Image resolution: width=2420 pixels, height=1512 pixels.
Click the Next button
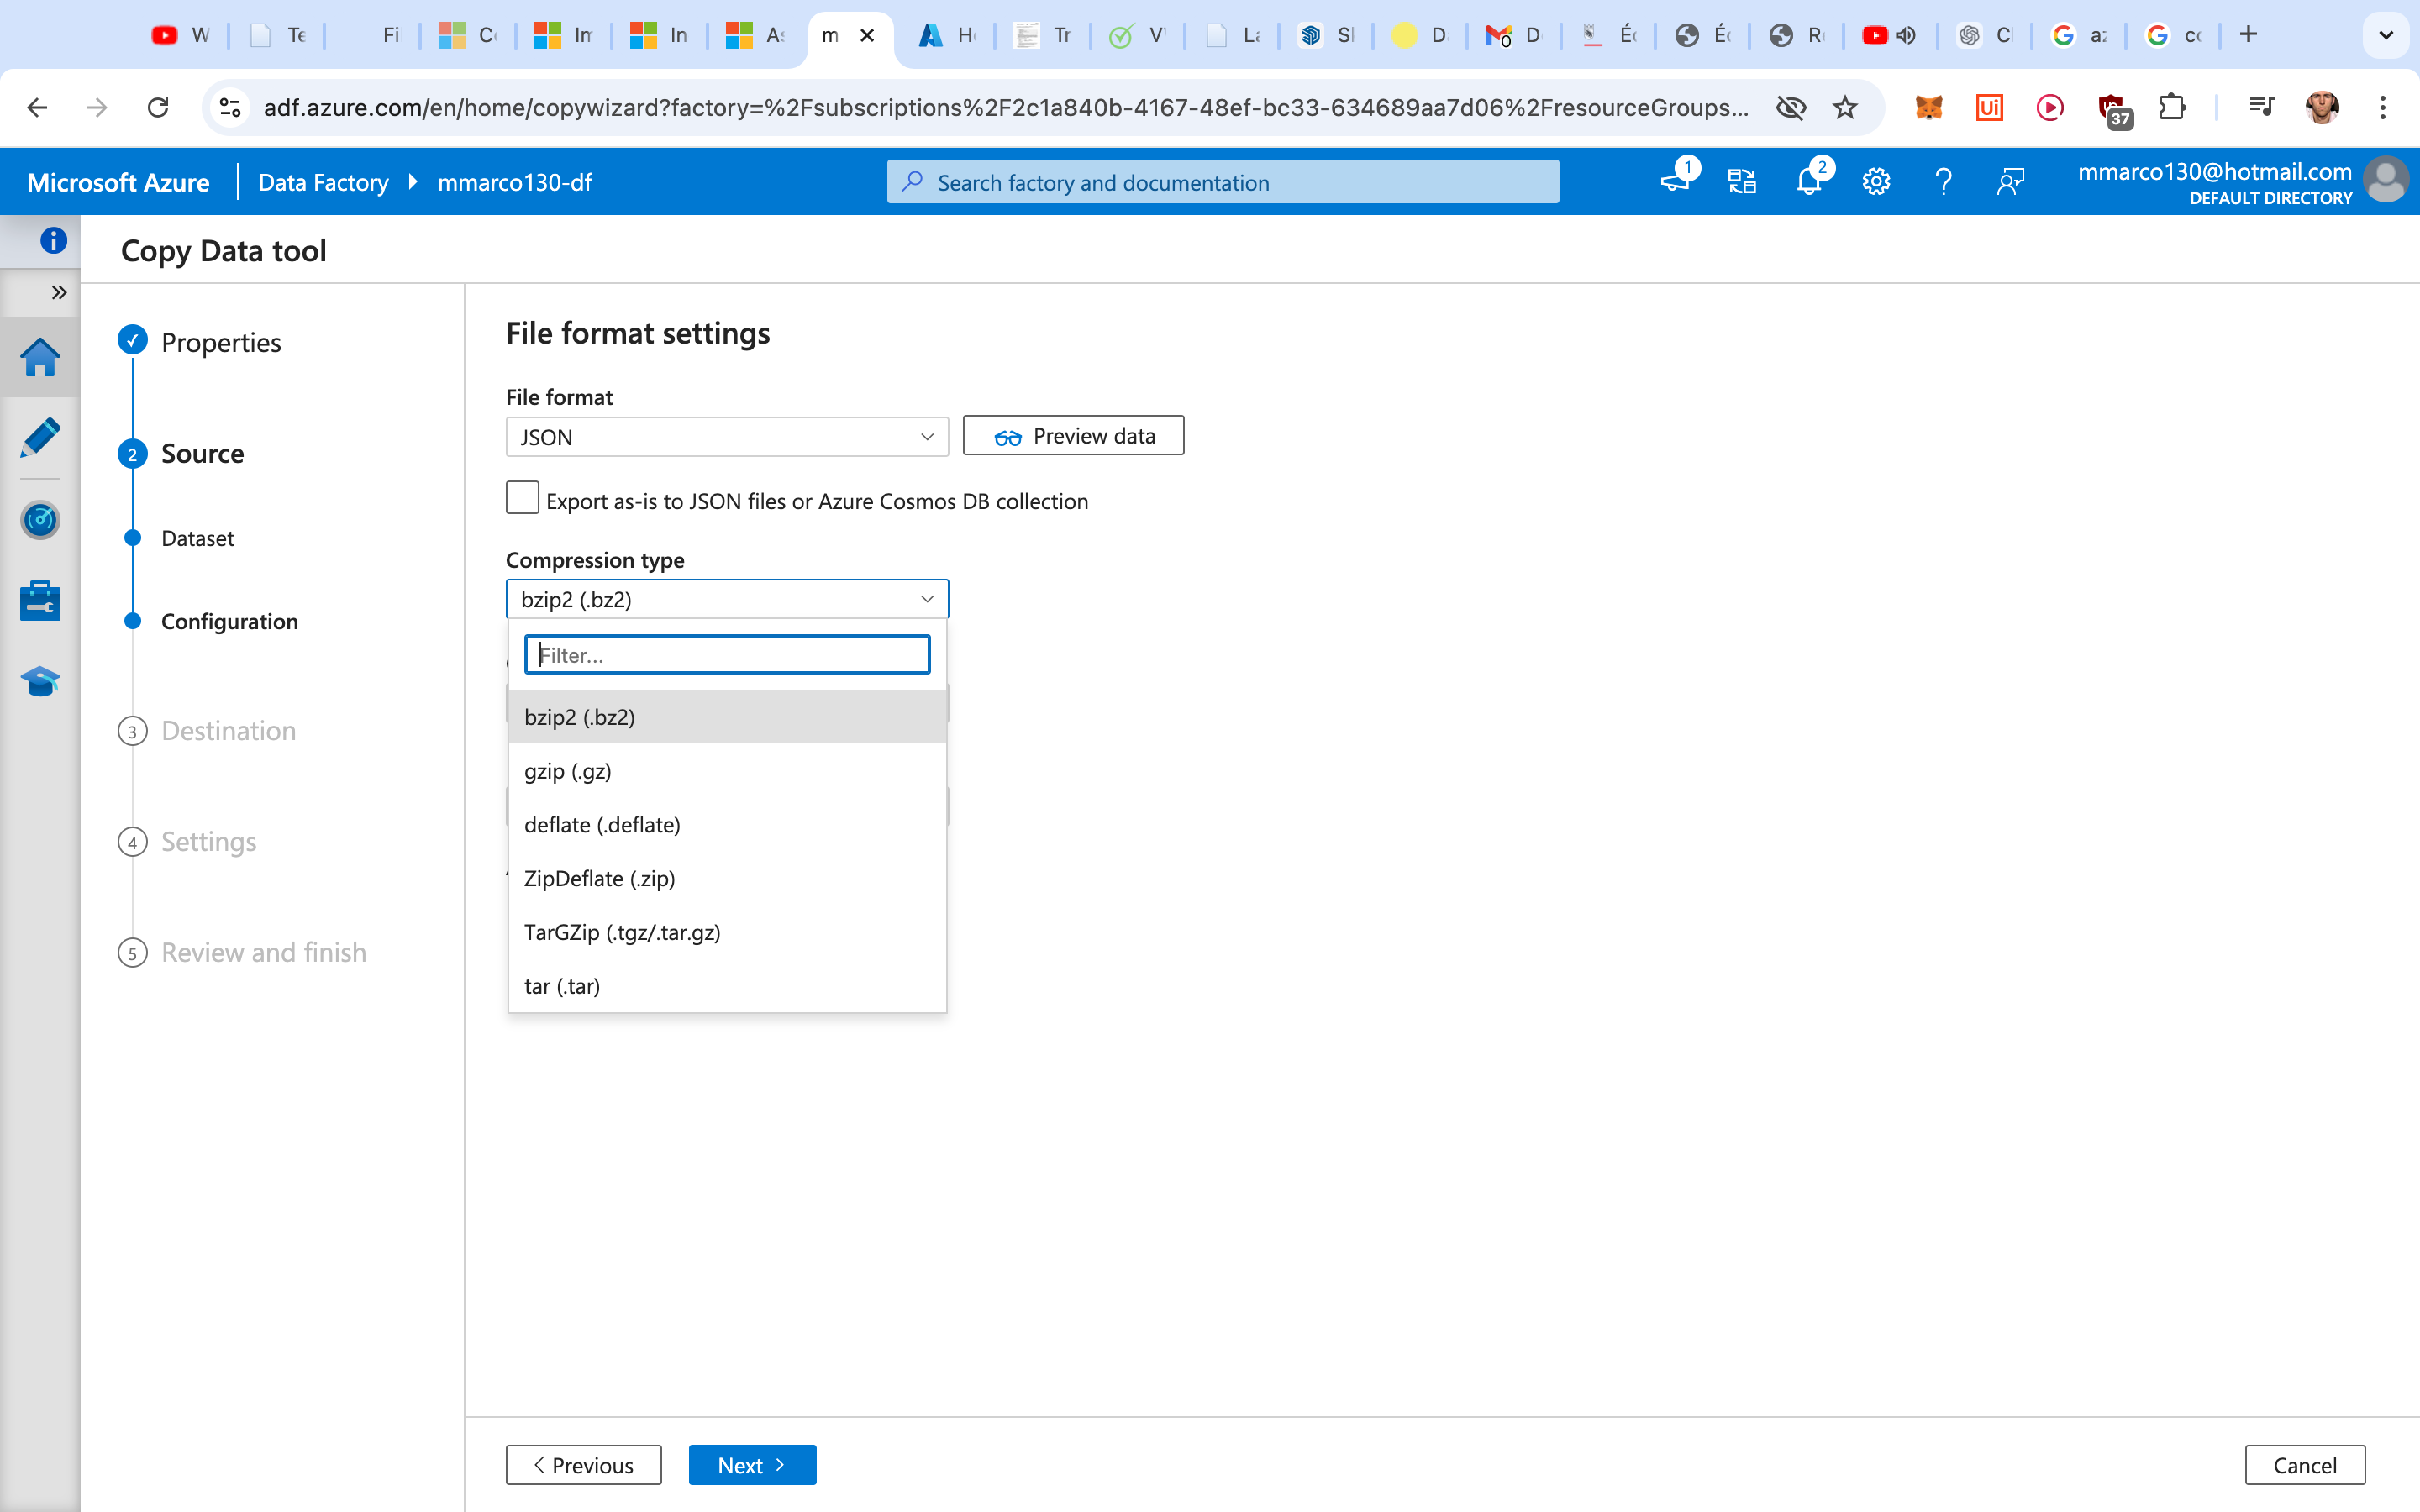752,1464
